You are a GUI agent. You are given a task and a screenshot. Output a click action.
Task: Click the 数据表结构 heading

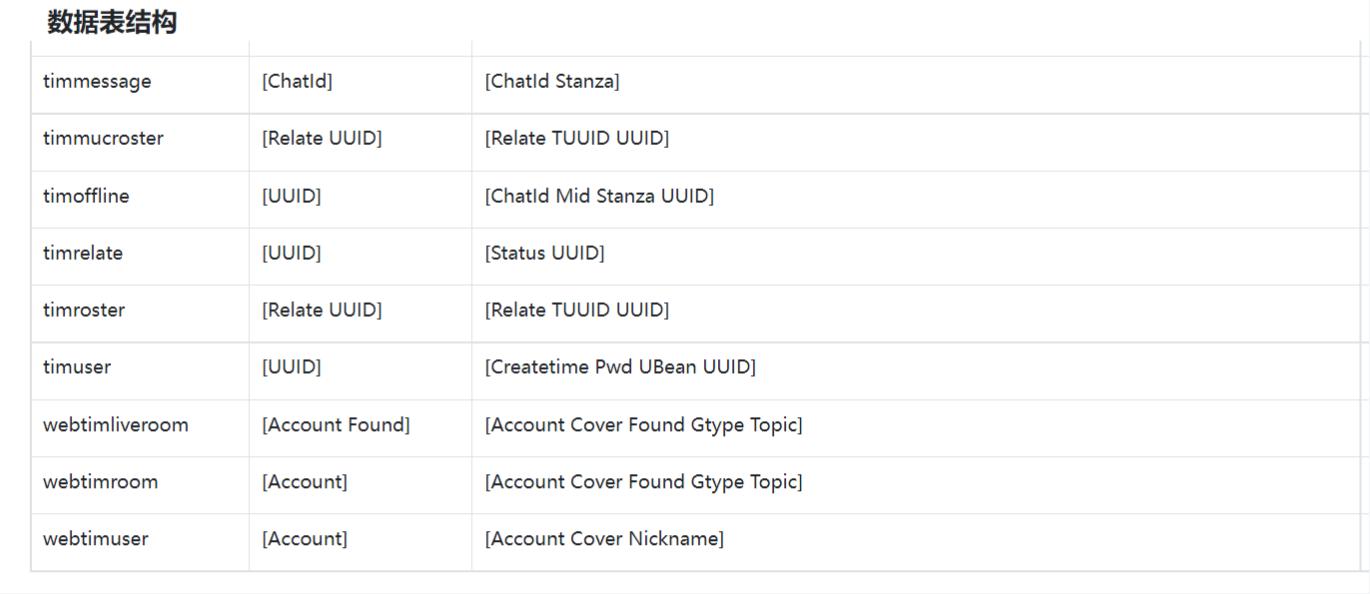(x=112, y=22)
